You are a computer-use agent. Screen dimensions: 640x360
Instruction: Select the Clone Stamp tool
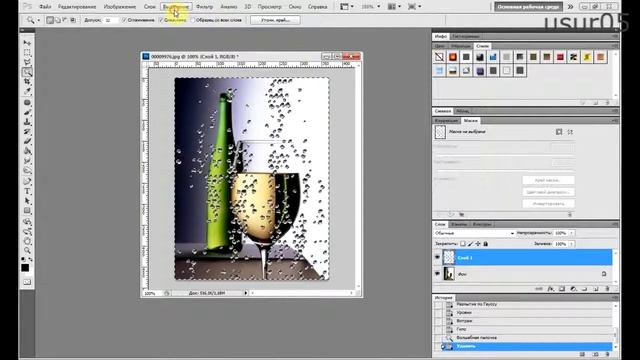tap(27, 122)
